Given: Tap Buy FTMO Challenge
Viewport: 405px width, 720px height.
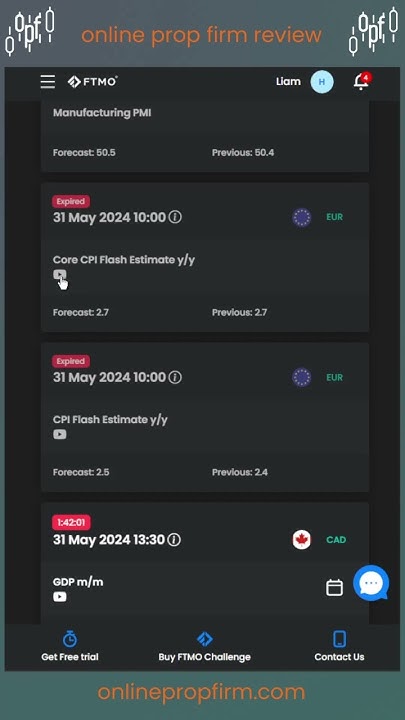Looking at the screenshot, I should tap(204, 647).
